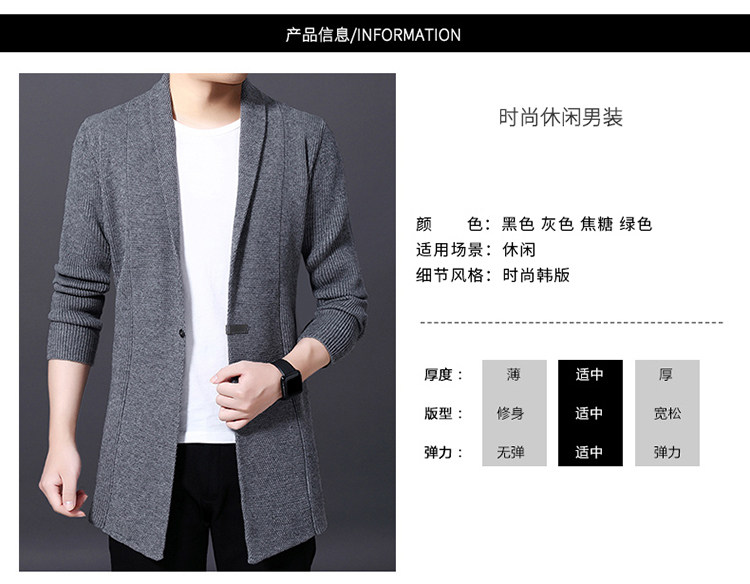Select the 焦糖 color text
Viewport: 750px width, 584px height.
pos(596,224)
